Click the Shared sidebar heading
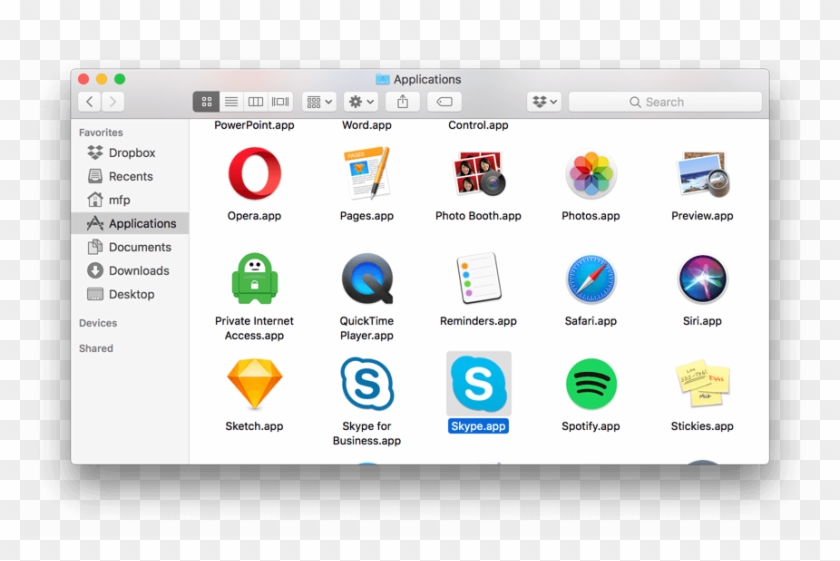The image size is (840, 561). (96, 348)
